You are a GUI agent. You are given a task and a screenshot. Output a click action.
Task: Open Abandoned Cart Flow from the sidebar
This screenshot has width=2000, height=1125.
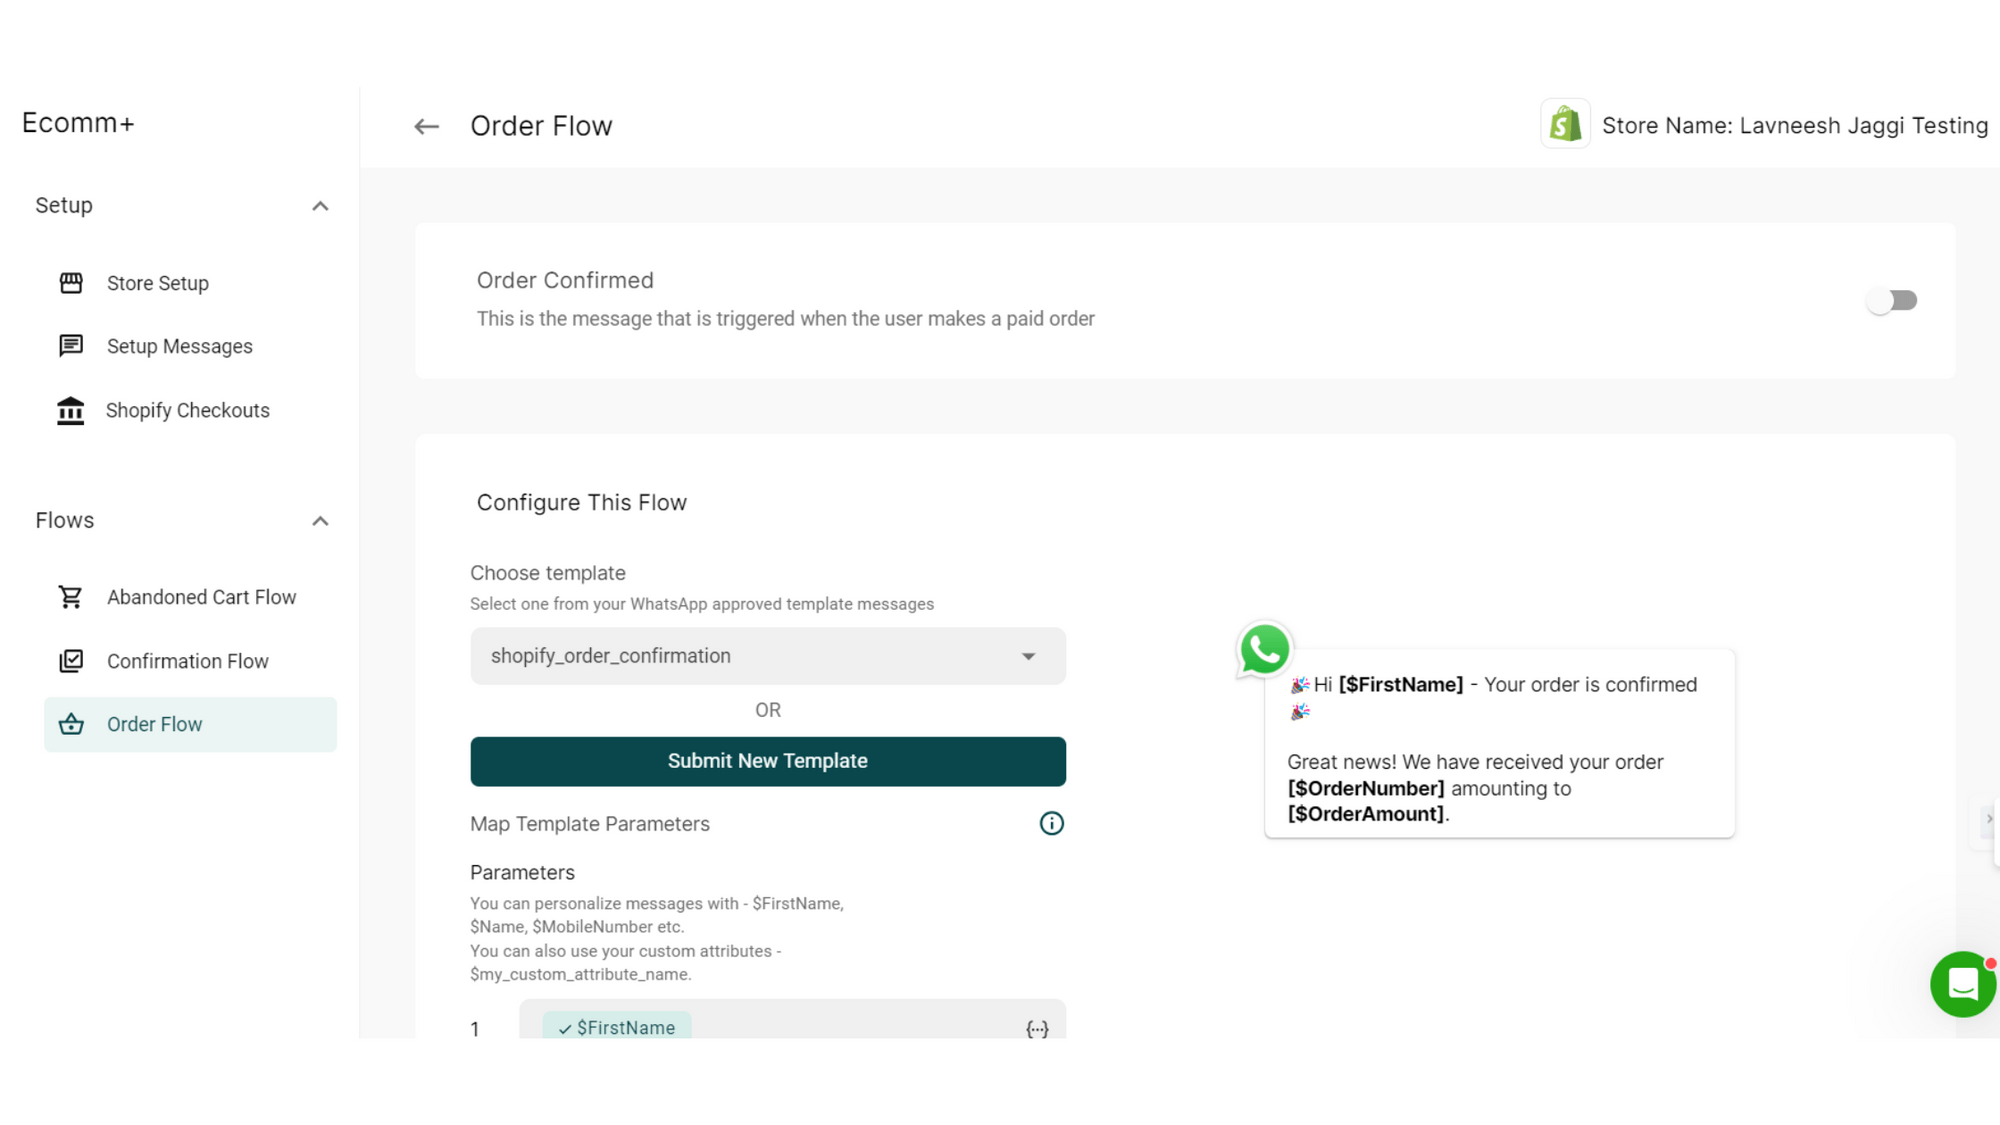(x=200, y=596)
